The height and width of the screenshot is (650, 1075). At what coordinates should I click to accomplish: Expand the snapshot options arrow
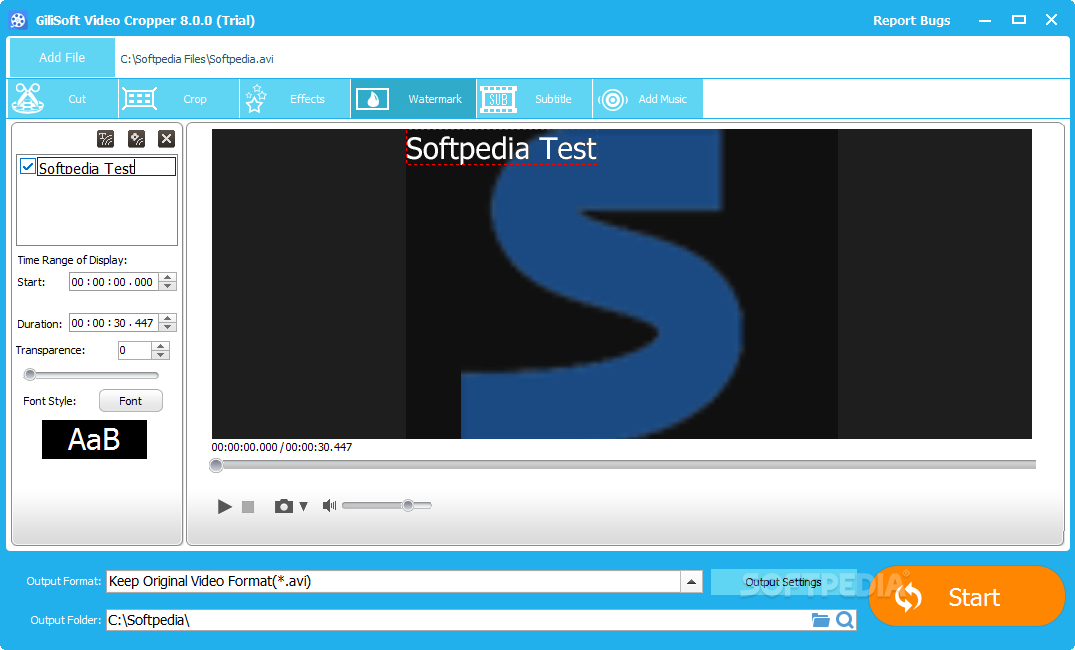pos(303,507)
